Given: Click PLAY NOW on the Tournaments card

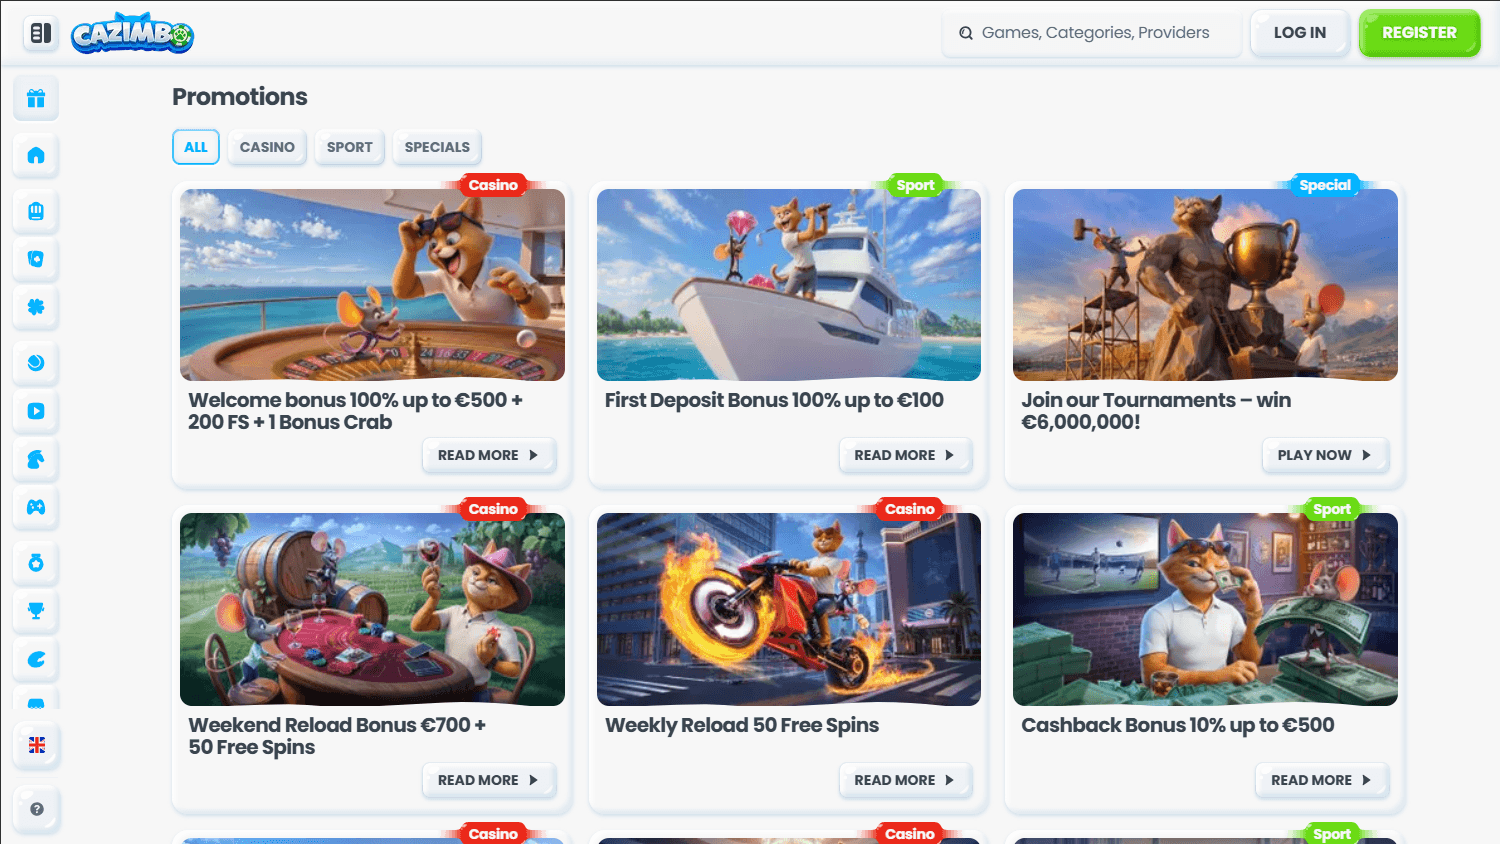Looking at the screenshot, I should pos(1325,455).
